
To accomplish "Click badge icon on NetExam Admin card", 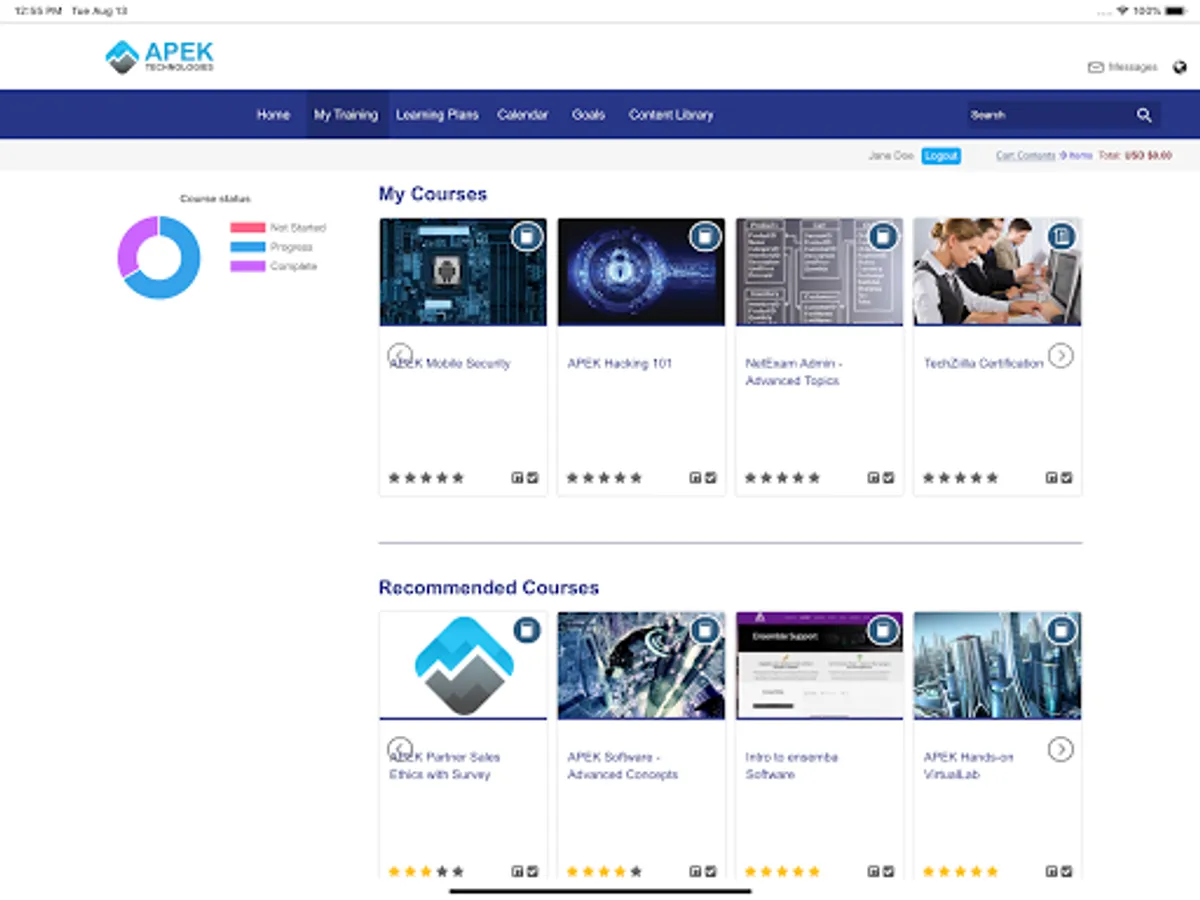I will coord(882,237).
